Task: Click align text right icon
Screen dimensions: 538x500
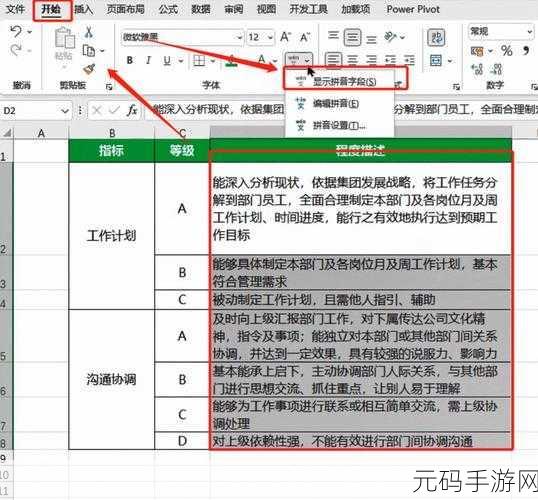Action: pyautogui.click(x=371, y=60)
